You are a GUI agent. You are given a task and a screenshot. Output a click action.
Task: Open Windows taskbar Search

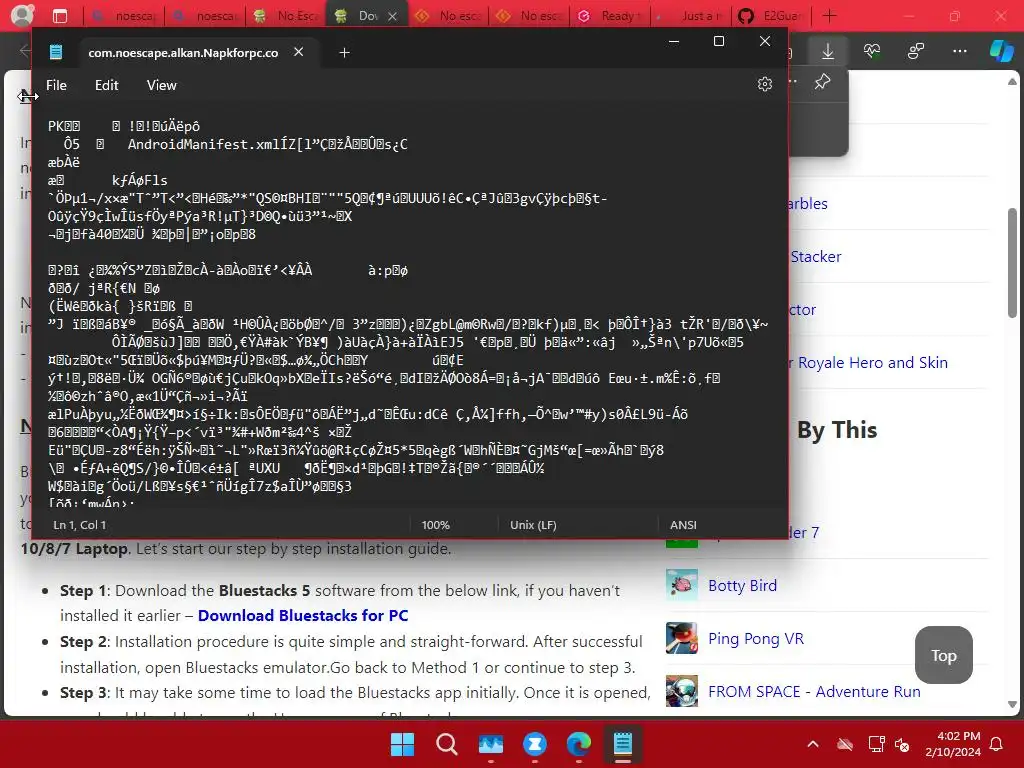point(447,744)
